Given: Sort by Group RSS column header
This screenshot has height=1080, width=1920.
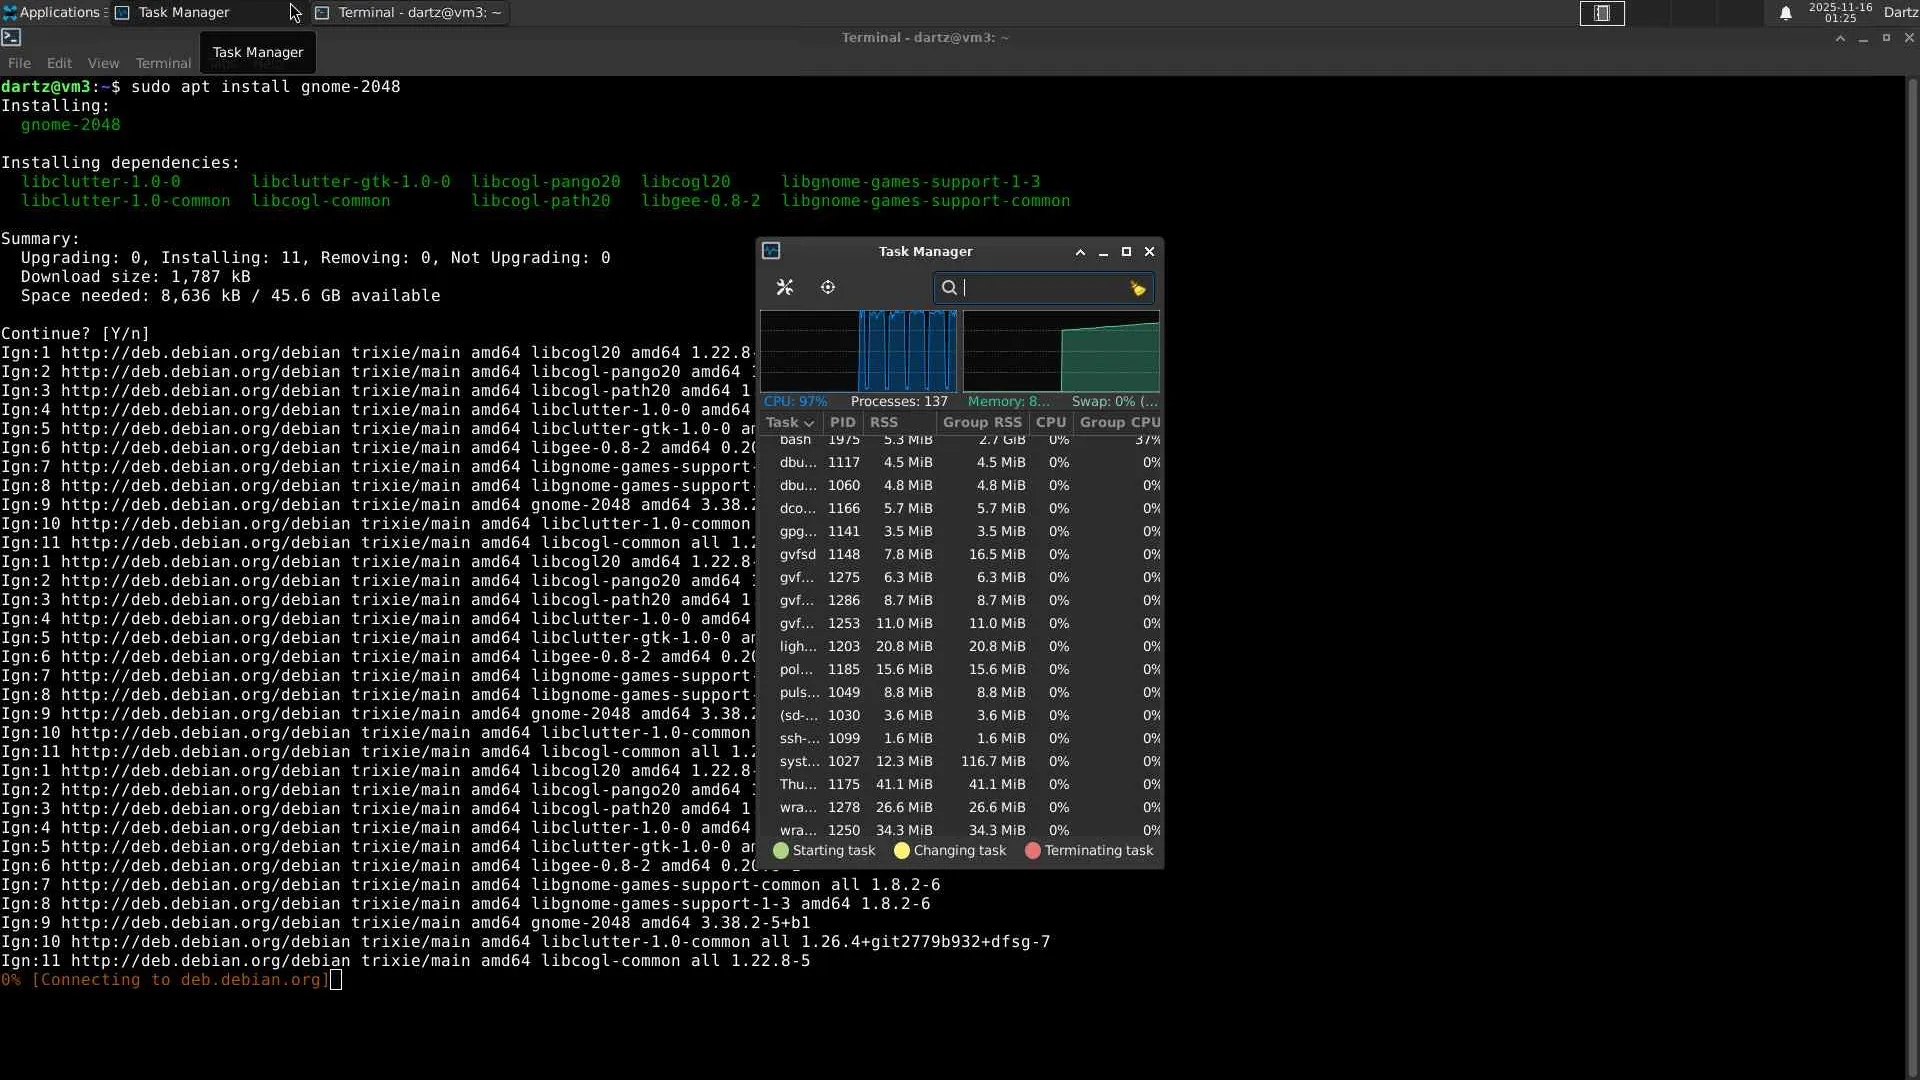Looking at the screenshot, I should tap(981, 422).
